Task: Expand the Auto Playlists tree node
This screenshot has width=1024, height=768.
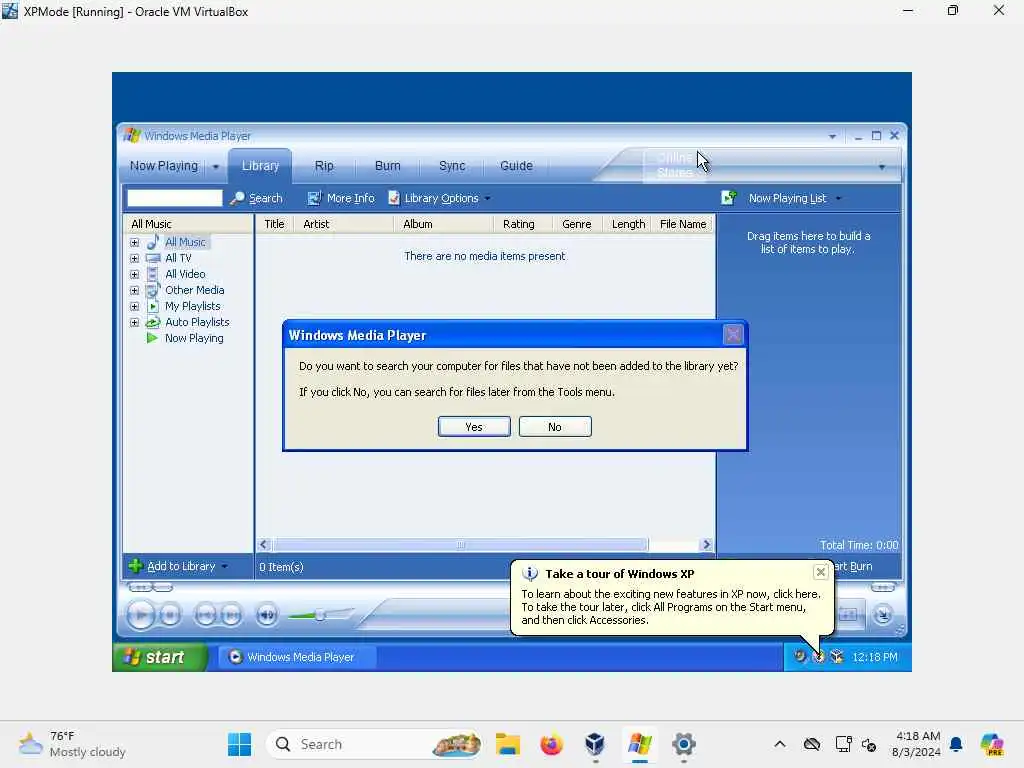Action: pyautogui.click(x=135, y=322)
